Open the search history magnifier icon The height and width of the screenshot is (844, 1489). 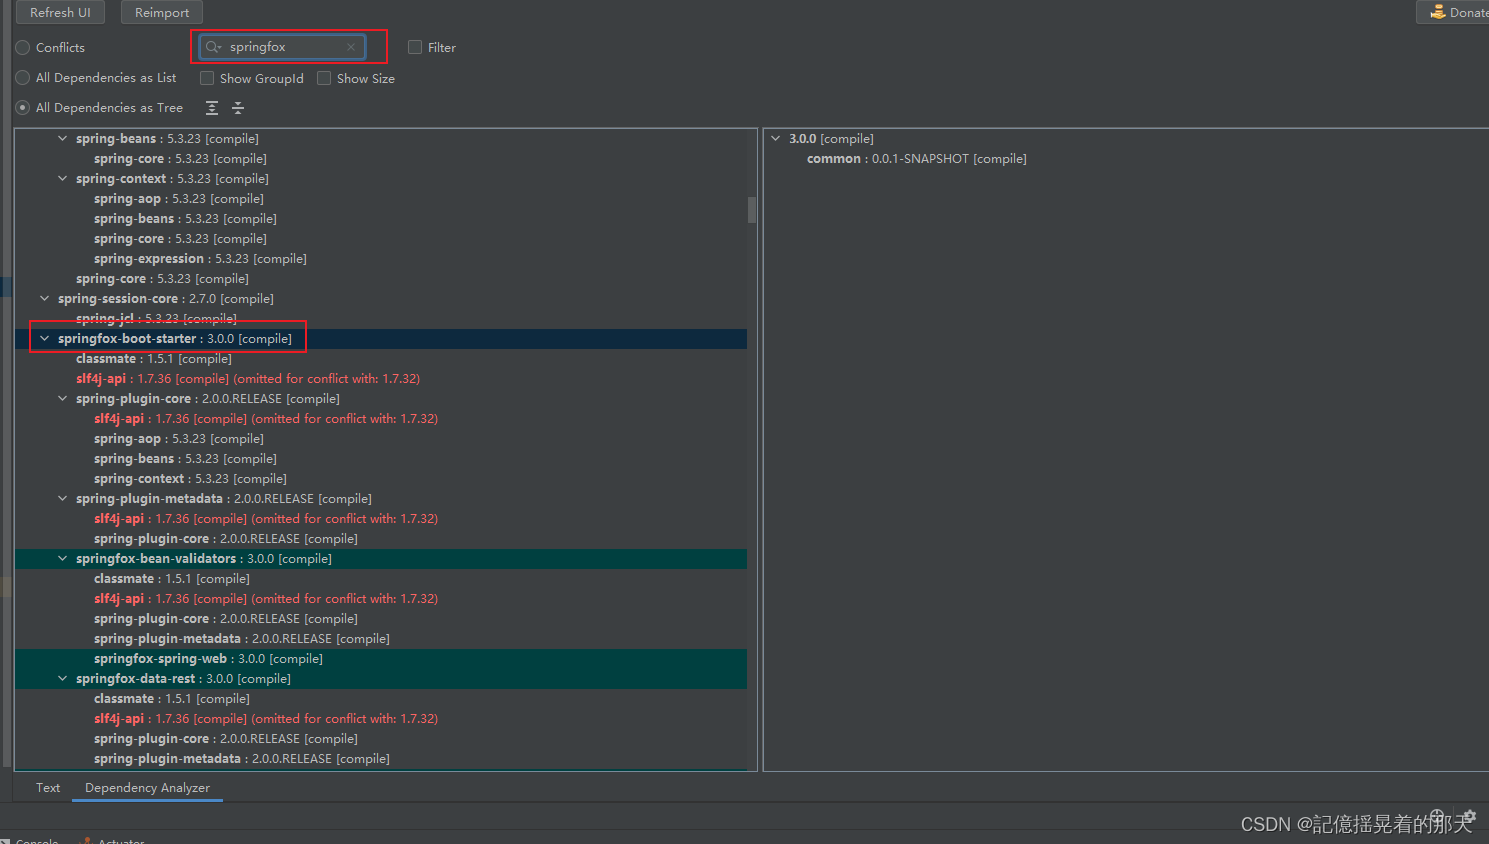[x=211, y=46]
